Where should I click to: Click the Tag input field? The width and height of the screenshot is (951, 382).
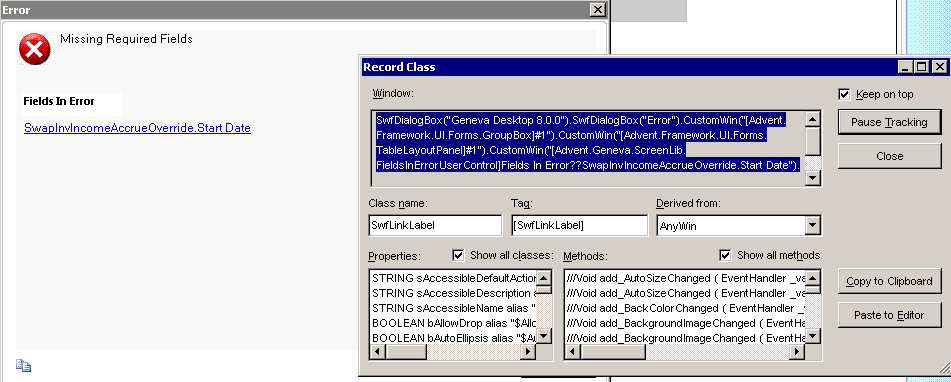click(x=580, y=226)
